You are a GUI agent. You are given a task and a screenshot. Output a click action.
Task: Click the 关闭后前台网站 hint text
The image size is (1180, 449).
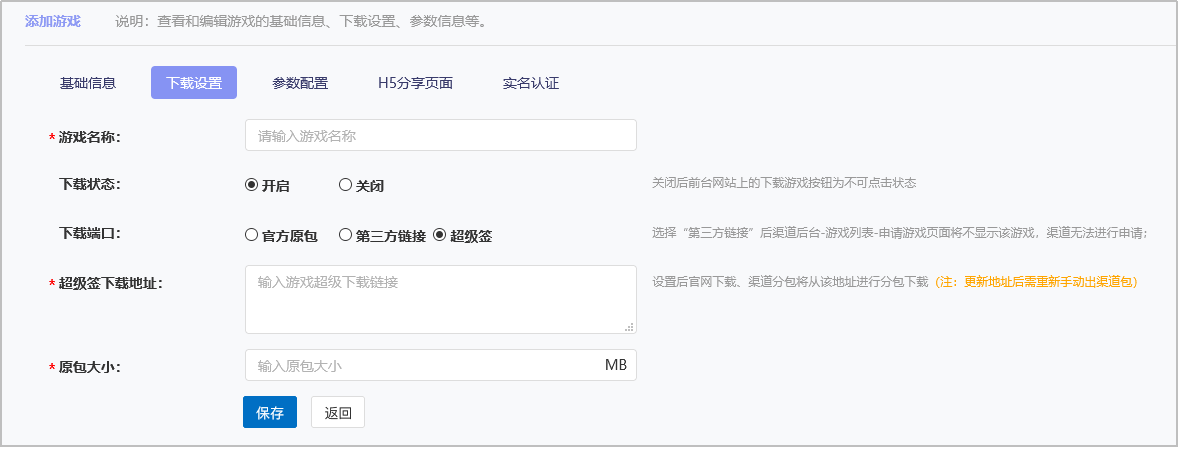[x=784, y=183]
